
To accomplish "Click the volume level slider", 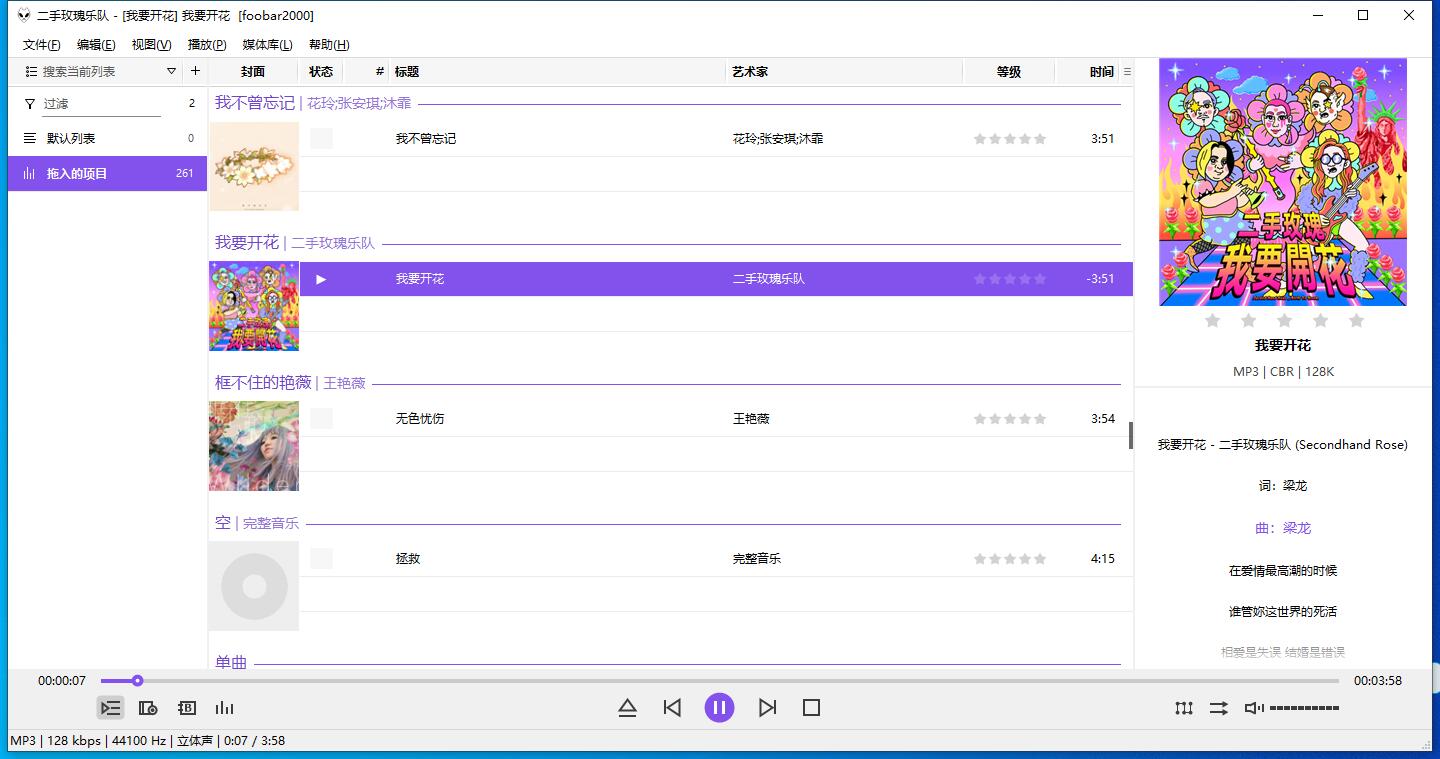I will (1304, 708).
